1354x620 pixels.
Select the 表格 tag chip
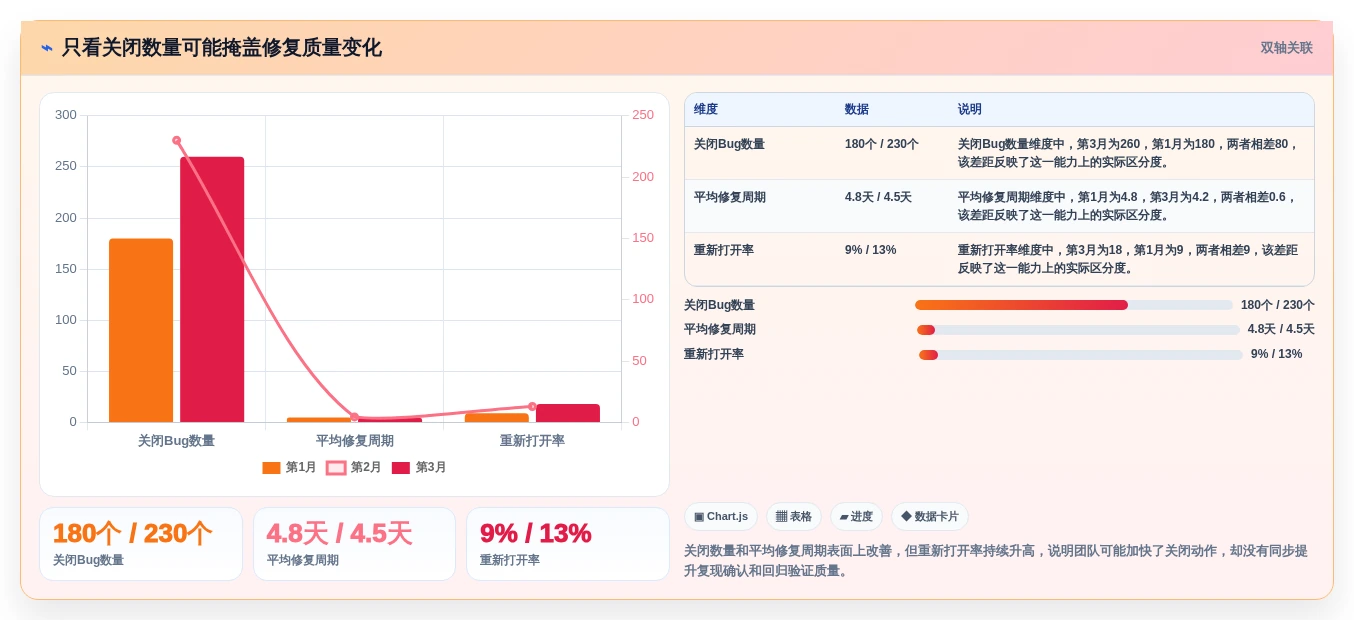[x=794, y=516]
